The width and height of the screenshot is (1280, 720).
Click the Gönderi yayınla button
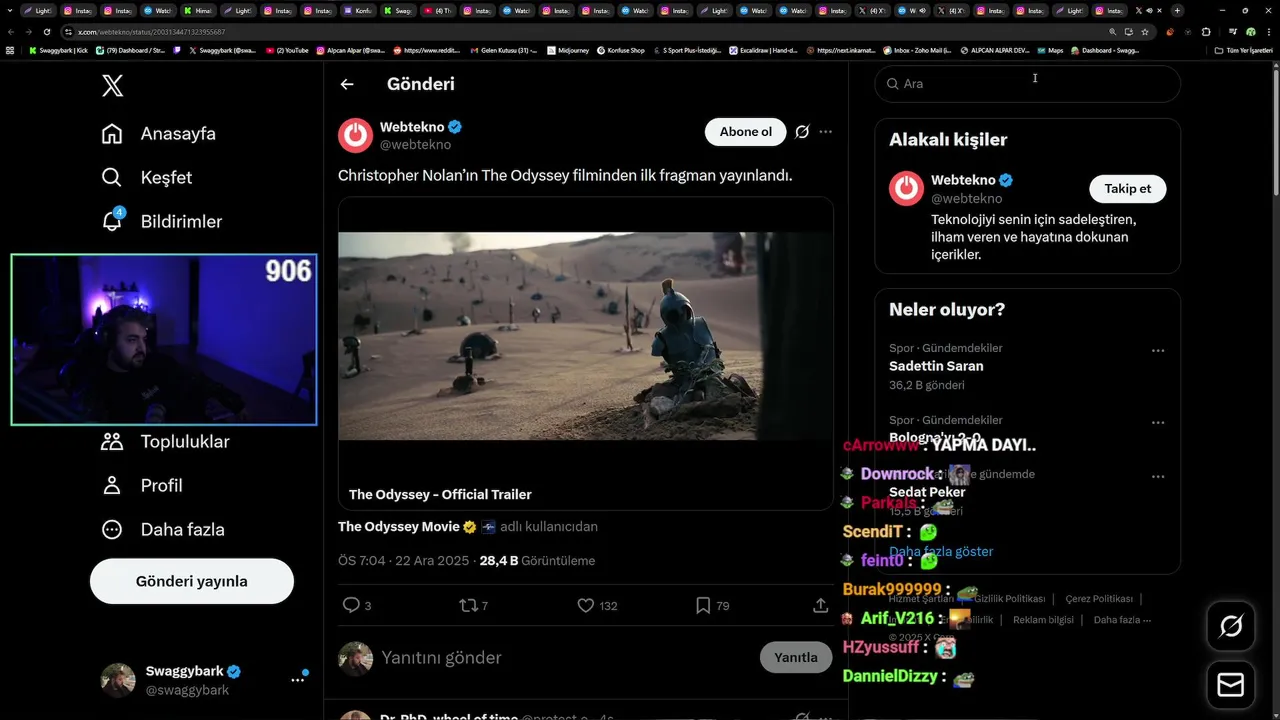(192, 581)
